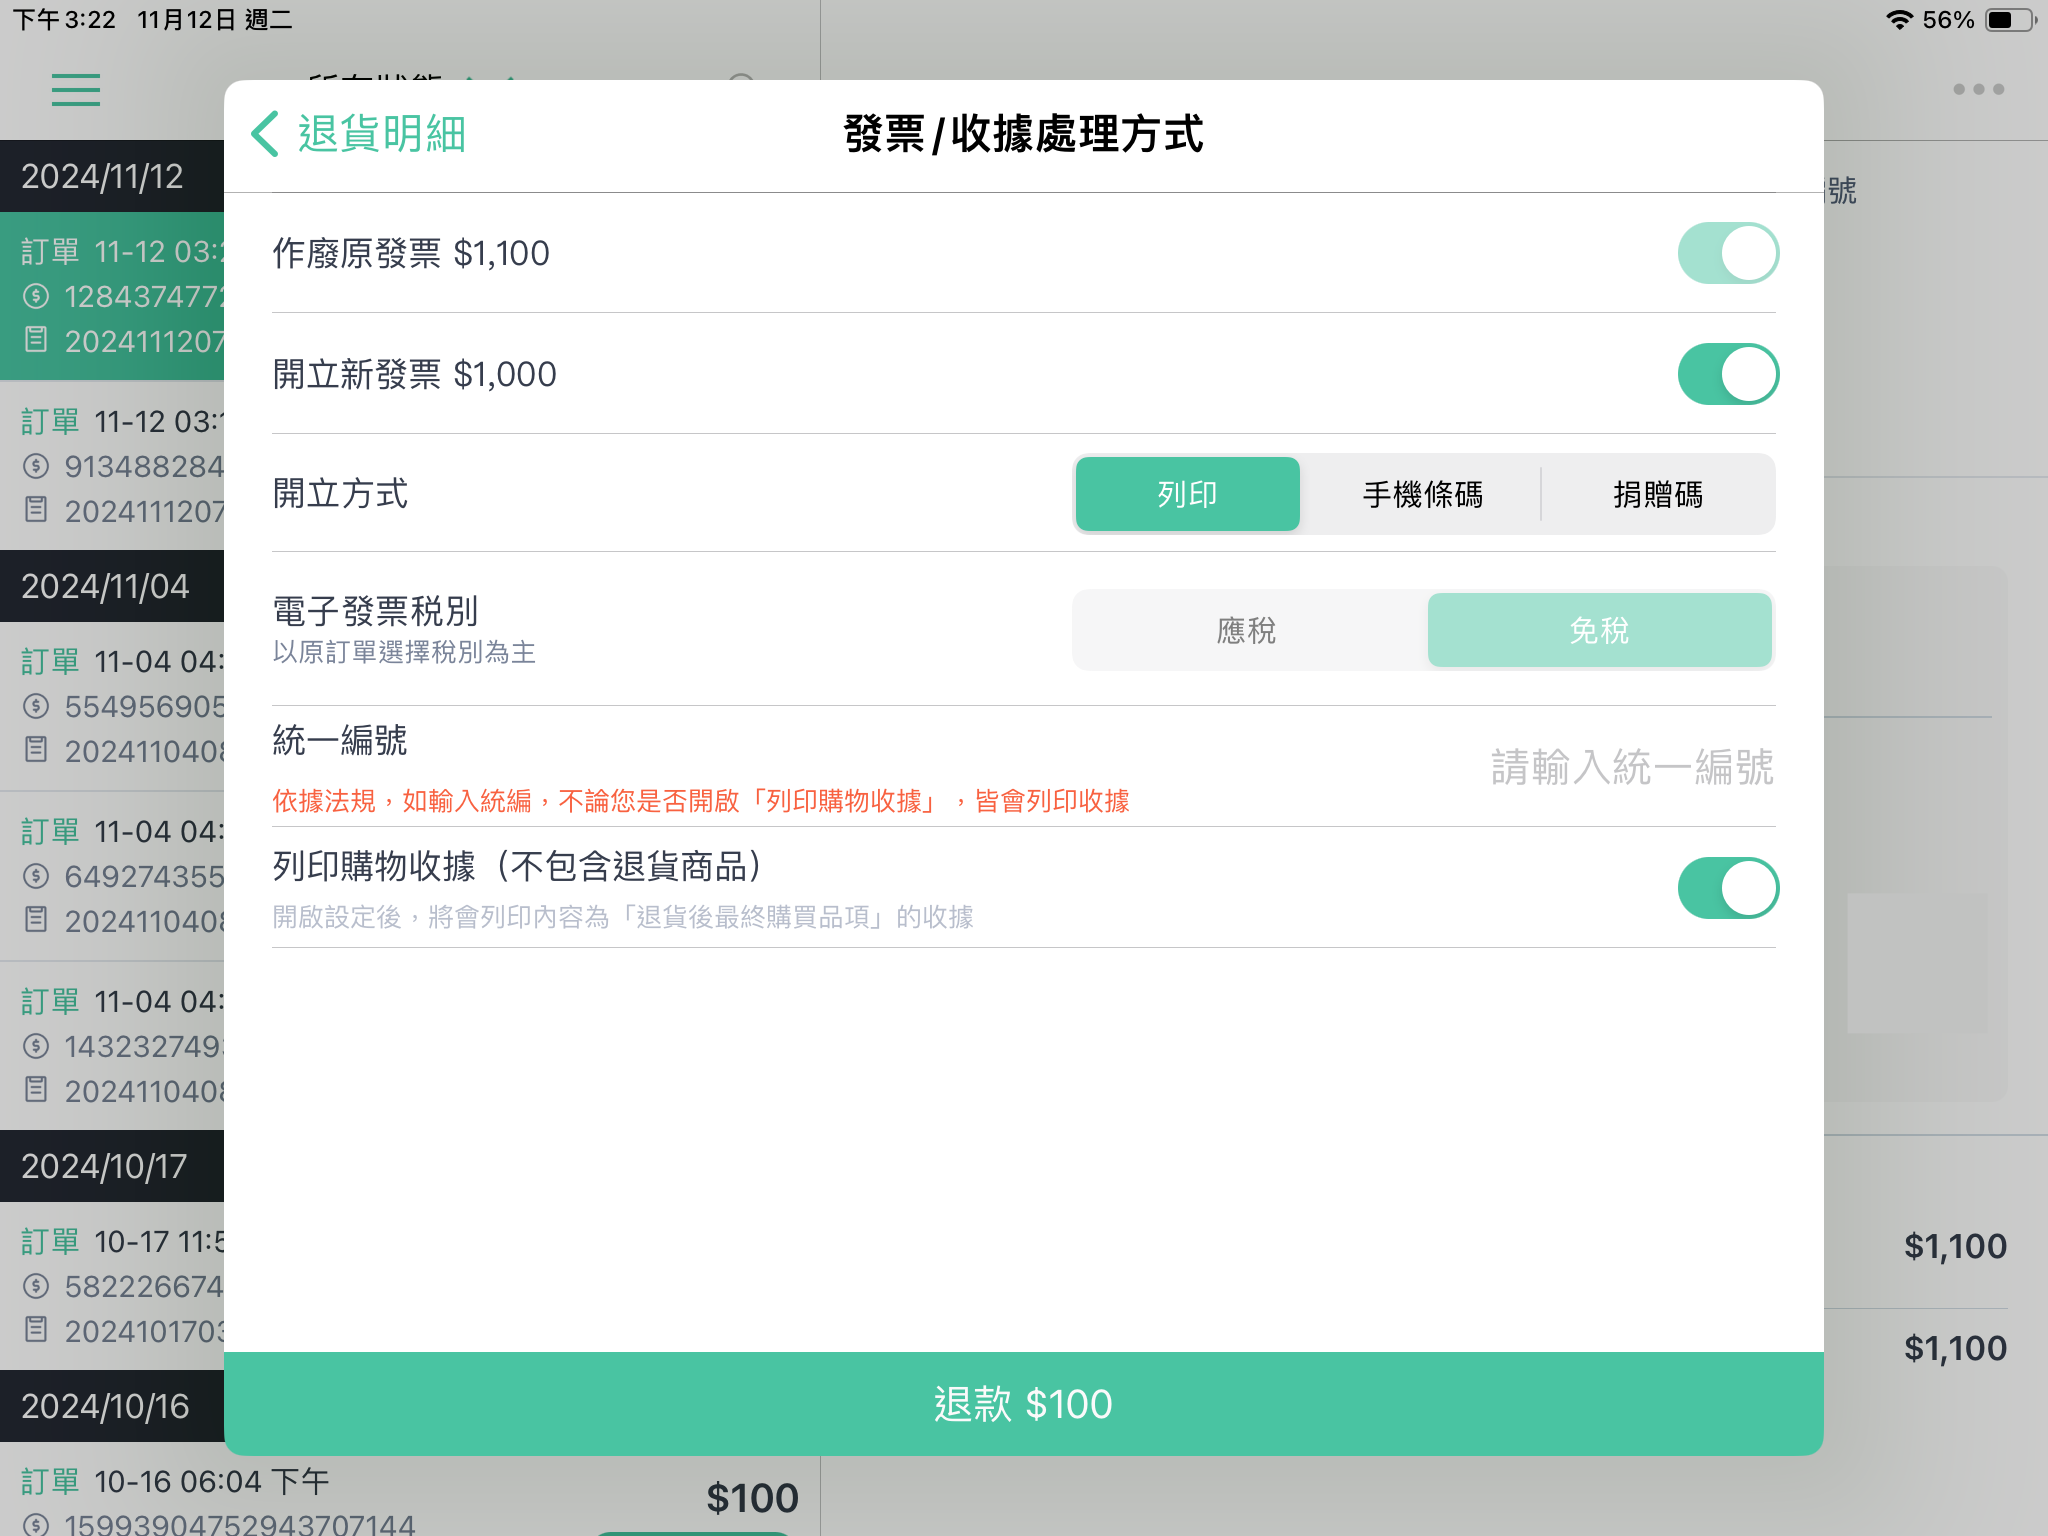The width and height of the screenshot is (2048, 1536).
Task: Click the red 依據法規 warning text
Action: coord(700,800)
